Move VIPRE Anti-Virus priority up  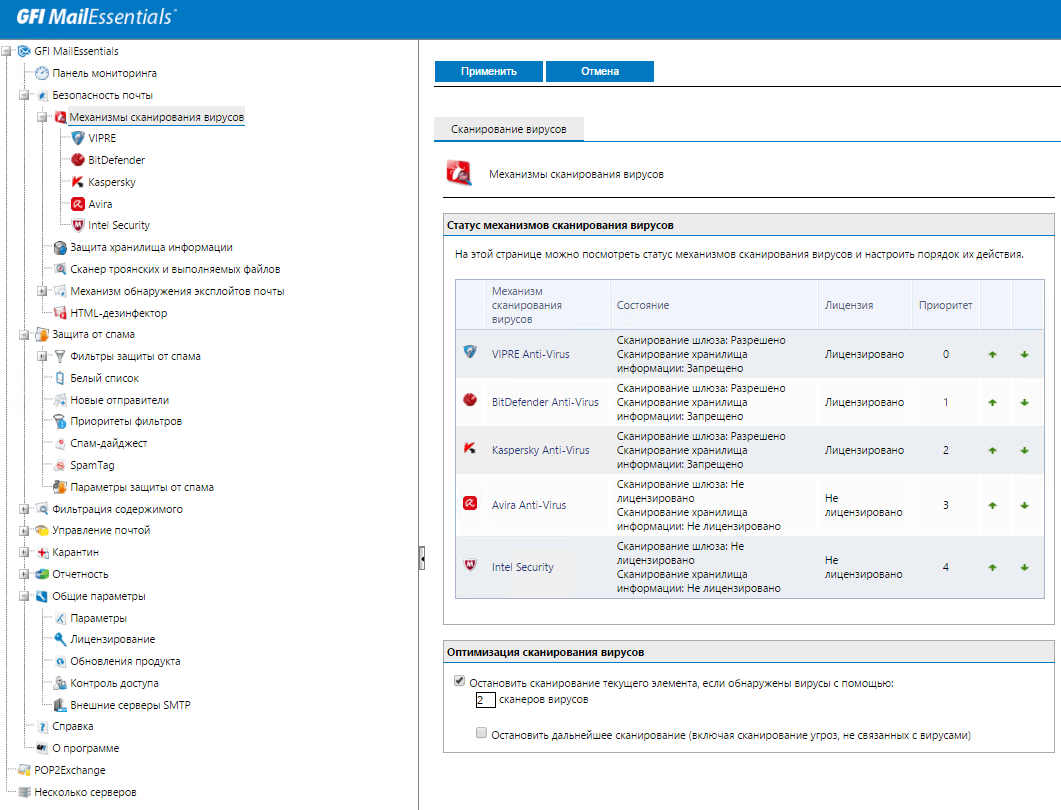[x=992, y=355]
